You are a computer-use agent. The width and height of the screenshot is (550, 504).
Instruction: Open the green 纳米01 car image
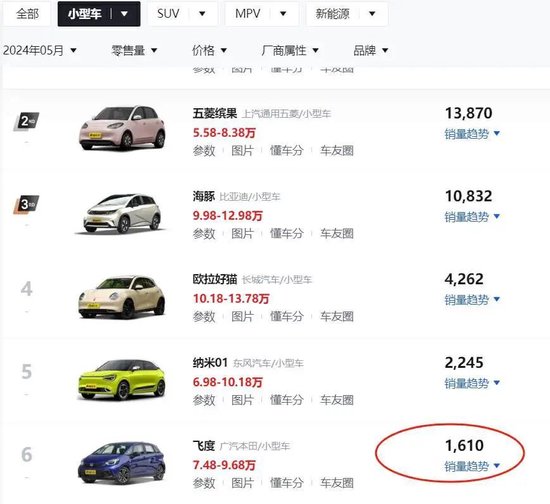[122, 379]
